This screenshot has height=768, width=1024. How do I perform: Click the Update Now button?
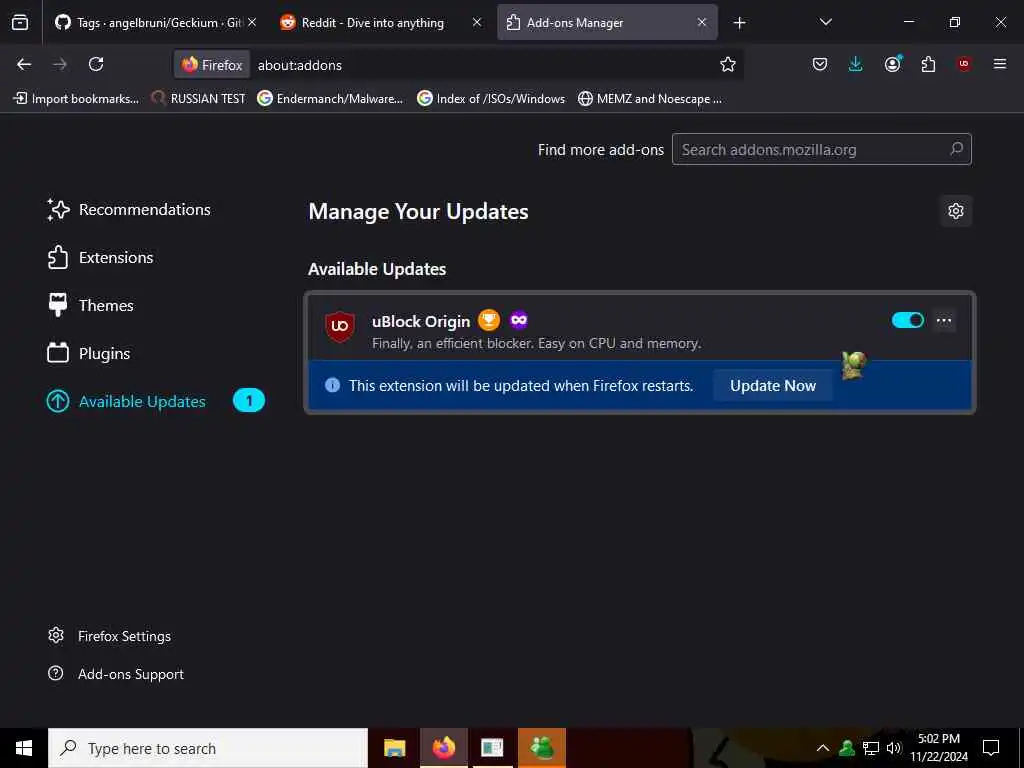[x=773, y=385]
